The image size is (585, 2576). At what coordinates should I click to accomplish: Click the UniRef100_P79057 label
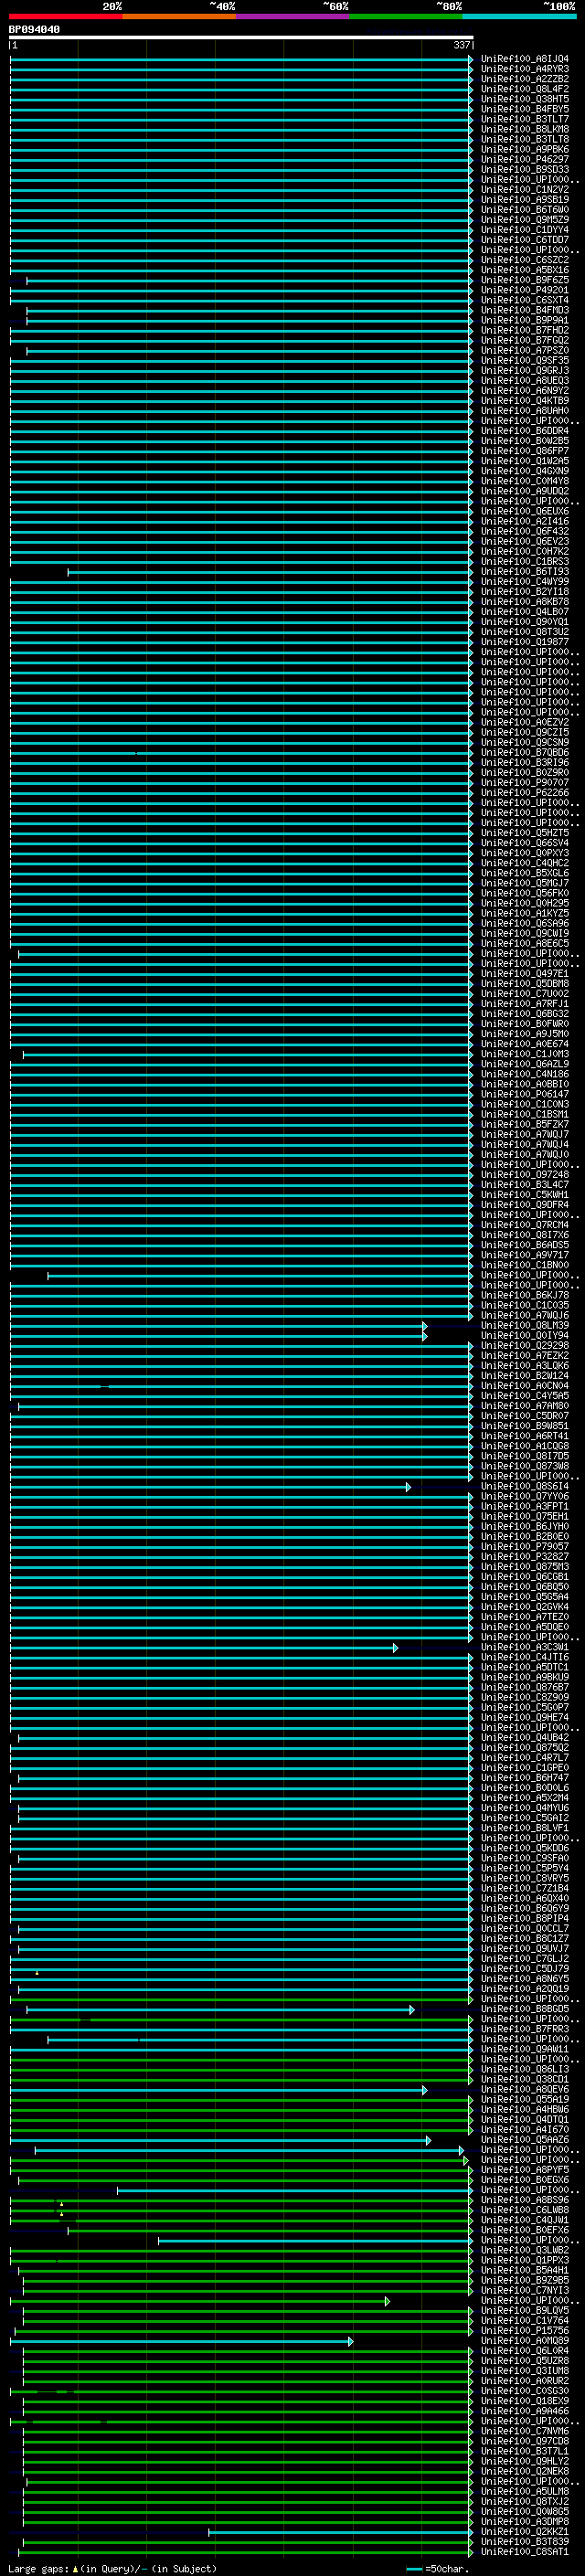pyautogui.click(x=525, y=1547)
